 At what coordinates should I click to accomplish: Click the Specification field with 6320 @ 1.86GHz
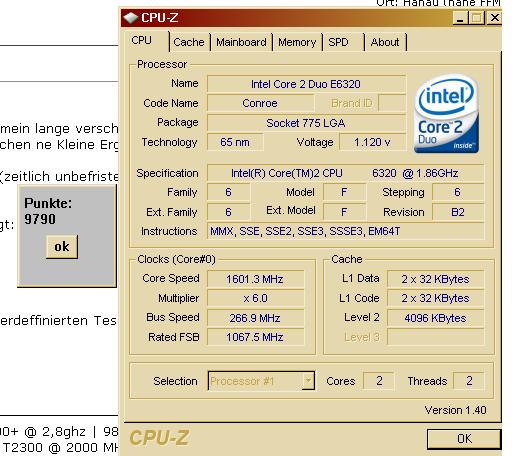345,173
